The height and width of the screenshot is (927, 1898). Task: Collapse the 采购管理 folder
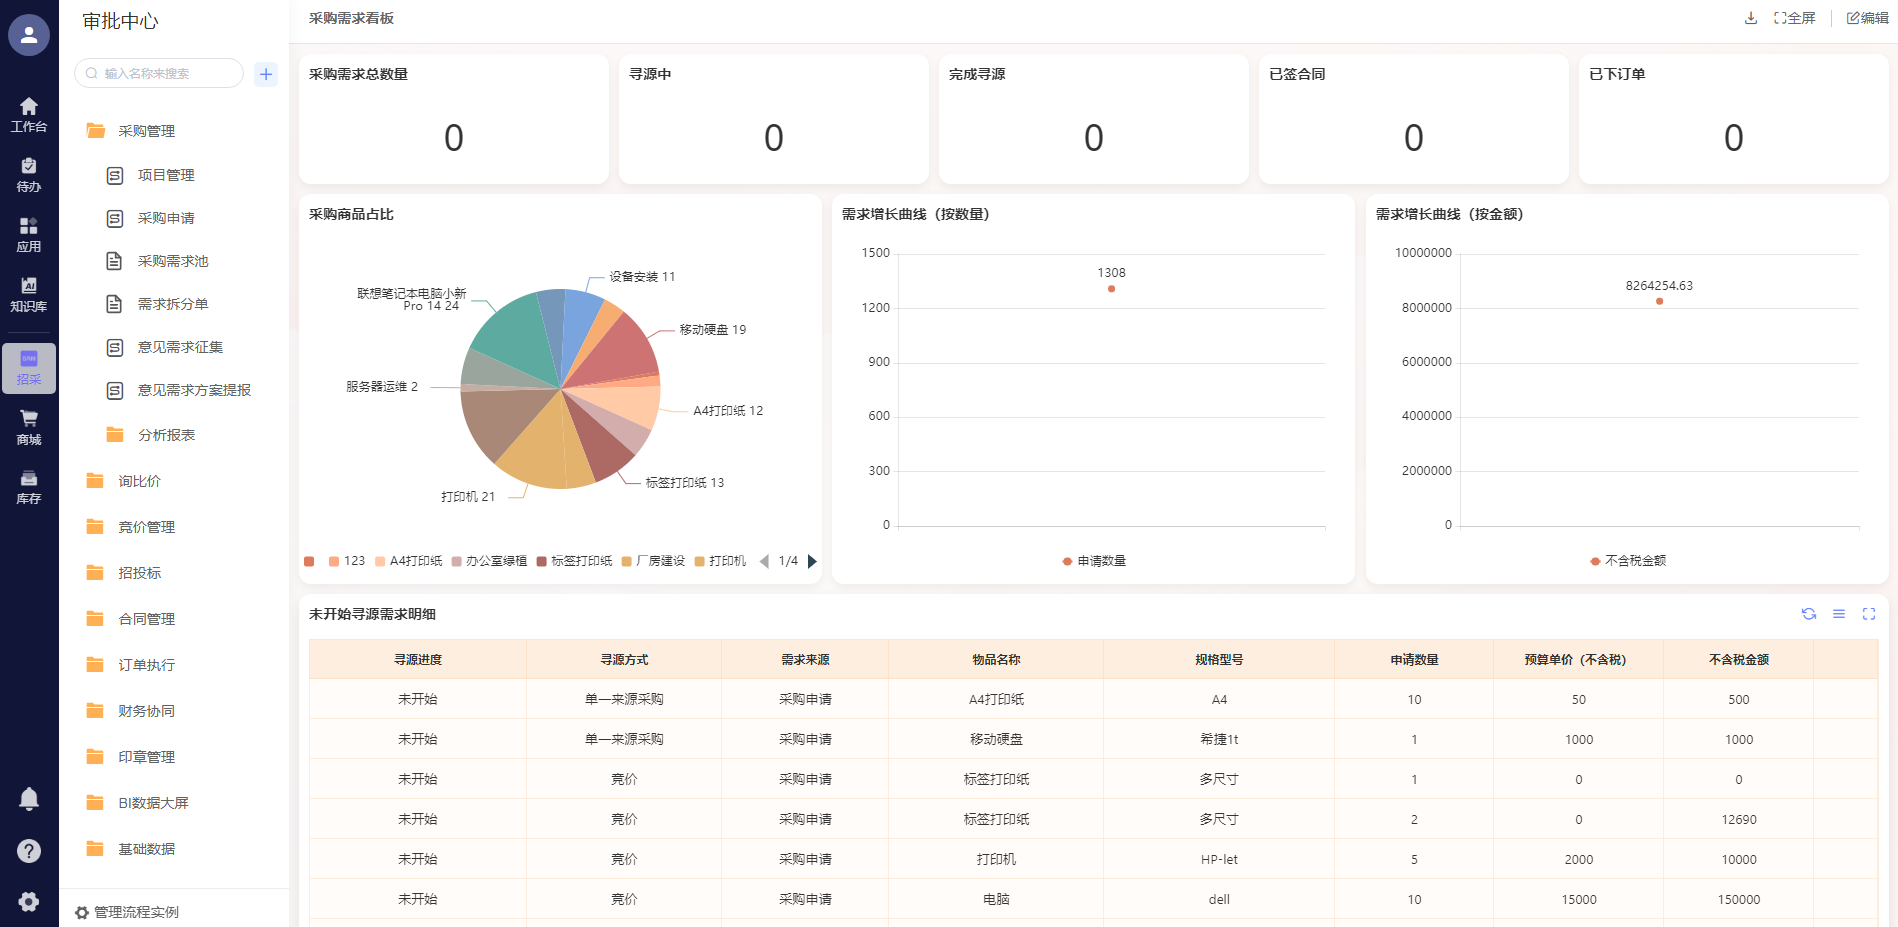[x=146, y=131]
